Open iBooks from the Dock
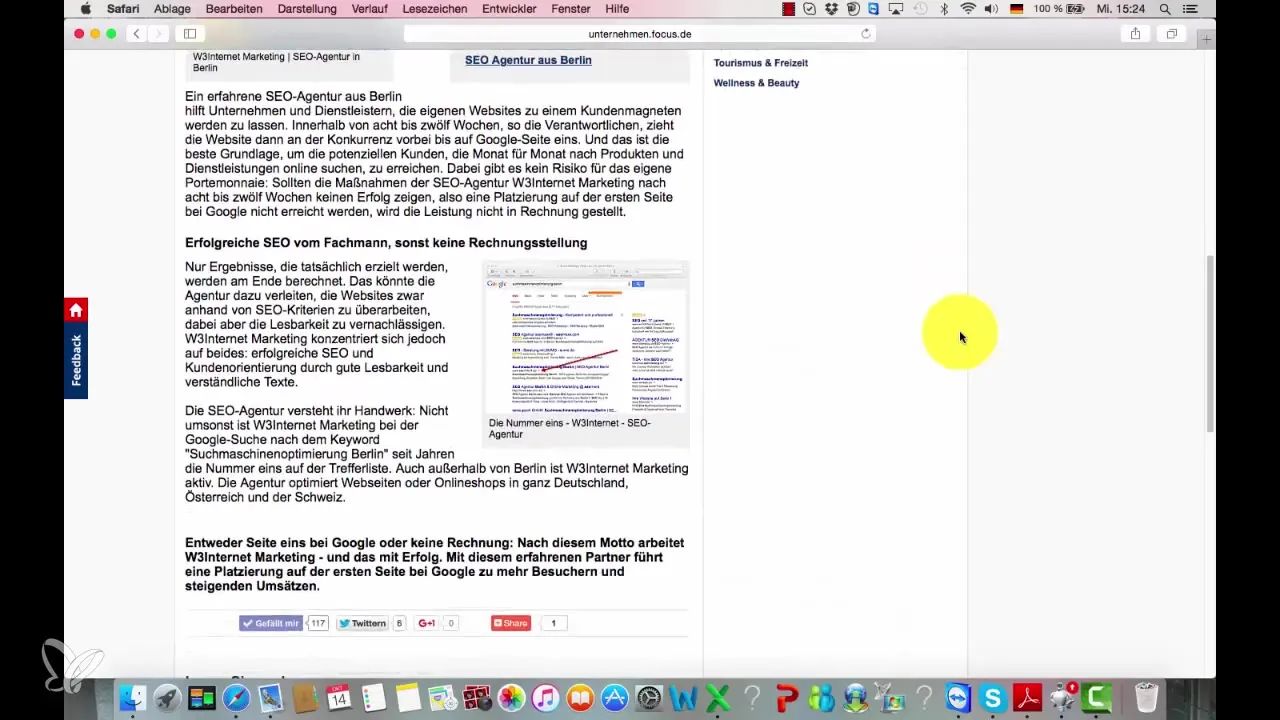 click(580, 697)
